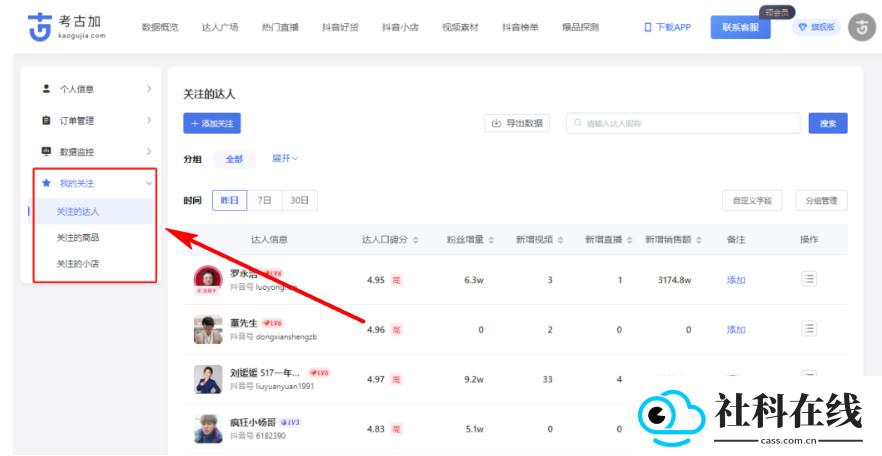The height and width of the screenshot is (456, 882).
Task: Sort by the 新增视频 sort icon
Action: [x=560, y=240]
